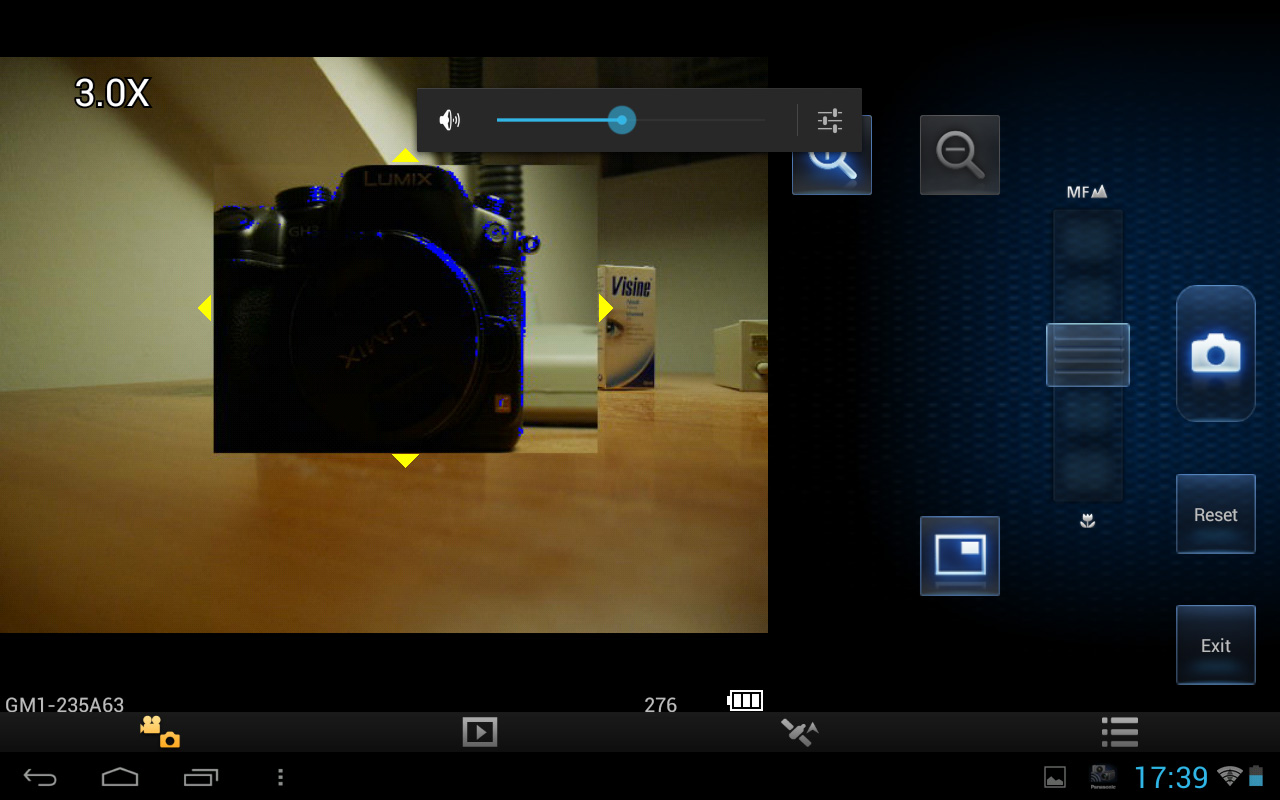Open the volume equalizer settings icon
The width and height of the screenshot is (1280, 800).
click(x=830, y=121)
